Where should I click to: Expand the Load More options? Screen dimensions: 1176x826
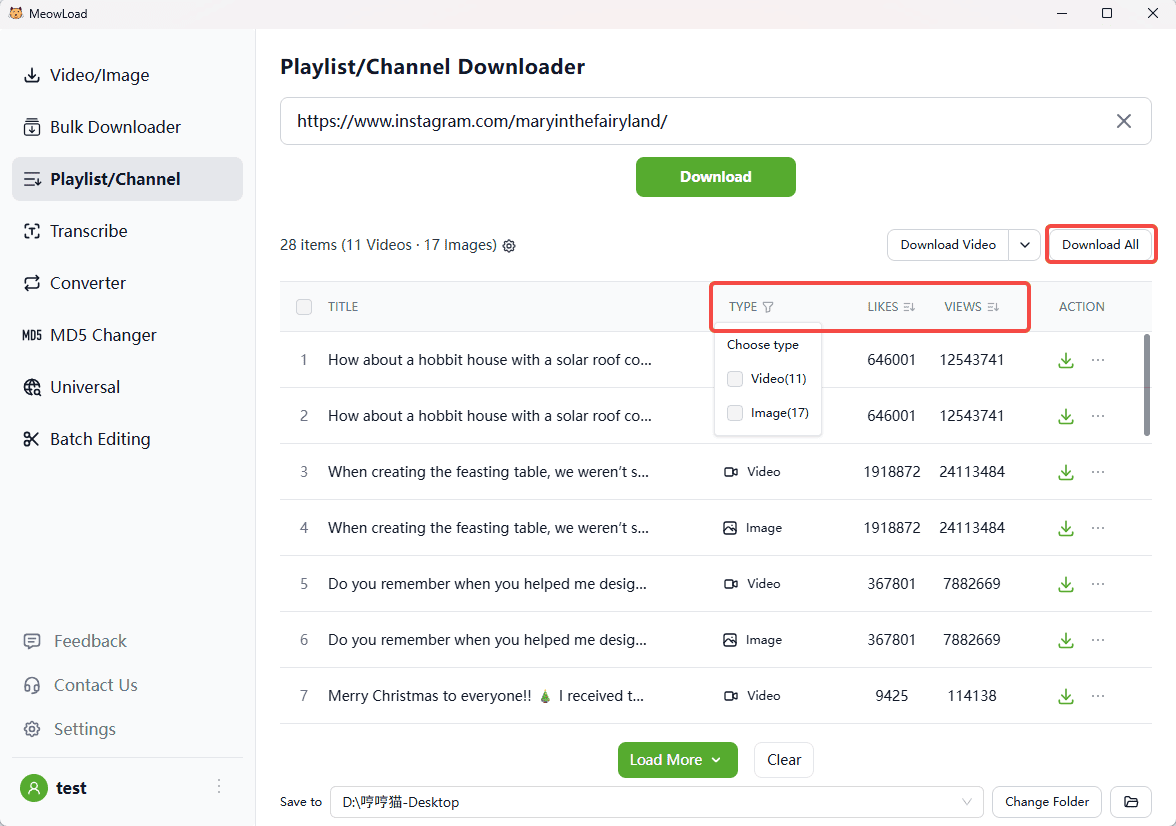716,760
